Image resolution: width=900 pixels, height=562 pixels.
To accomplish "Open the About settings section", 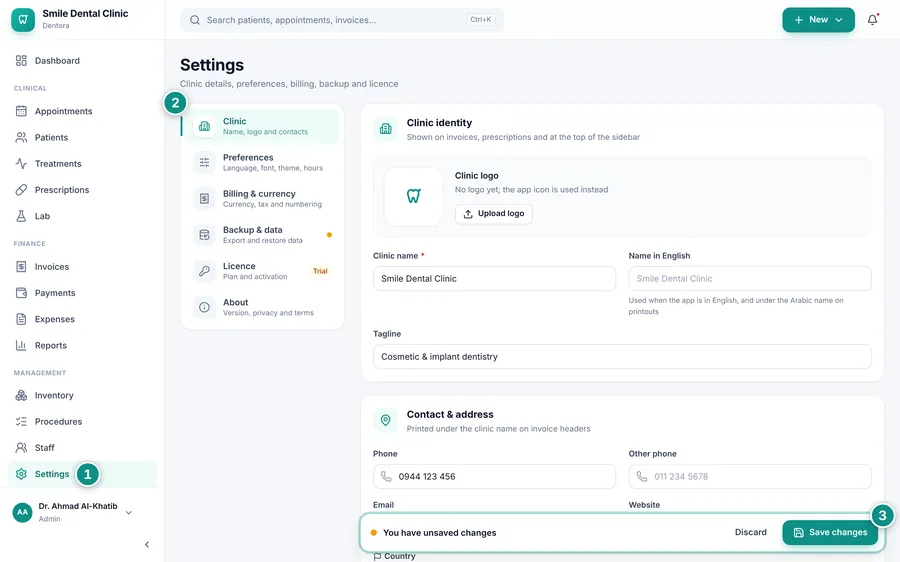I will coord(262,307).
